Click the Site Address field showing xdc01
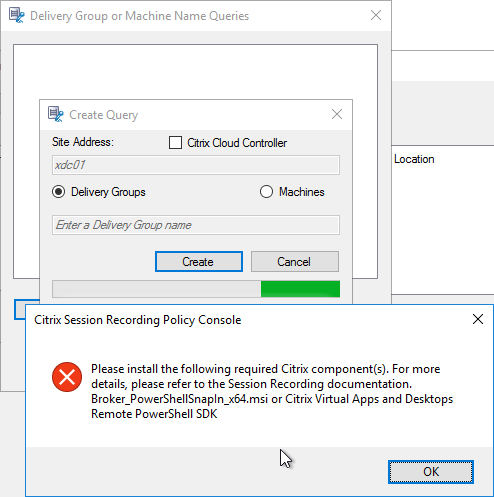Image resolution: width=494 pixels, height=497 pixels. pos(196,165)
